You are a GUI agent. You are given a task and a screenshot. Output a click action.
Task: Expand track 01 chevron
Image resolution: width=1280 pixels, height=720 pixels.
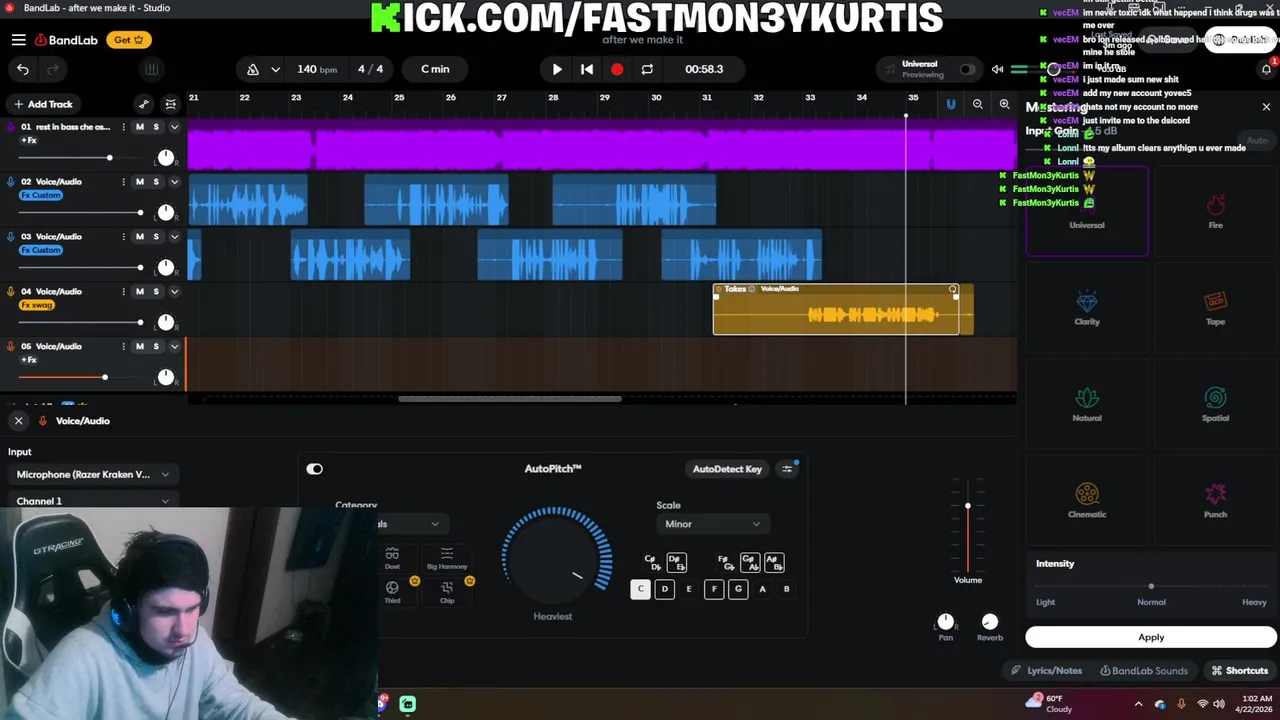174,127
